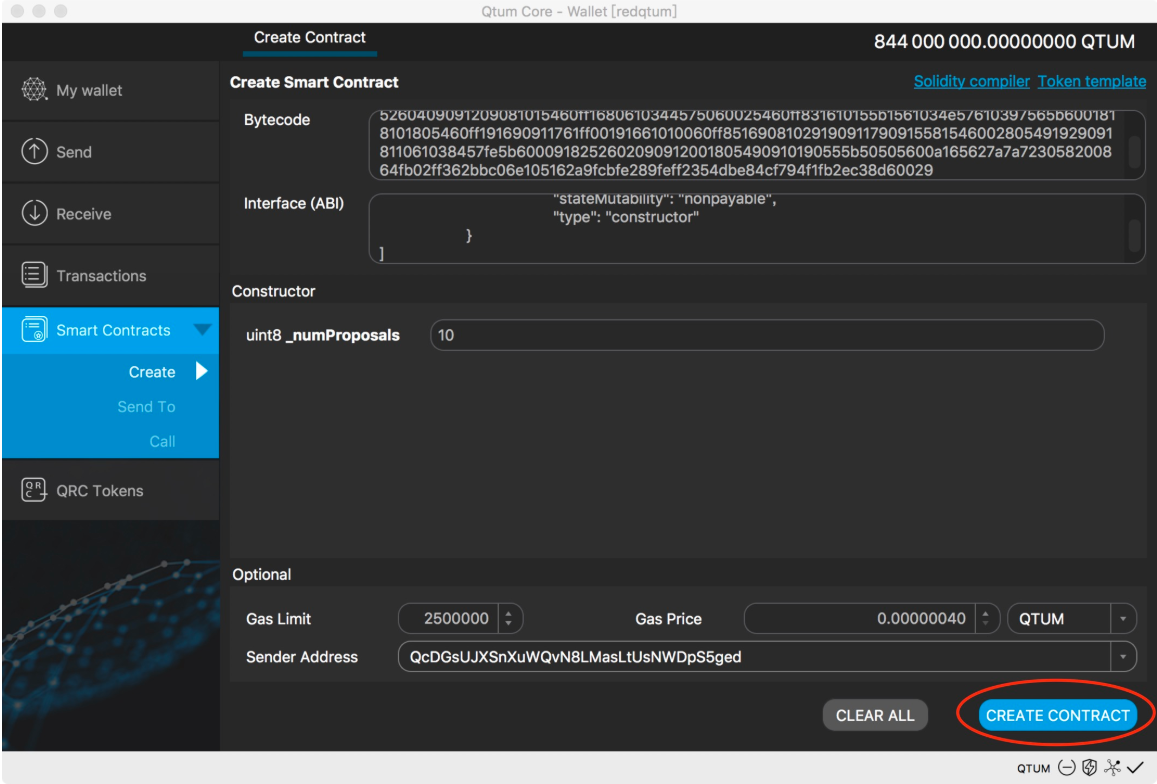Click the CREATE CONTRACT button

tap(1057, 715)
